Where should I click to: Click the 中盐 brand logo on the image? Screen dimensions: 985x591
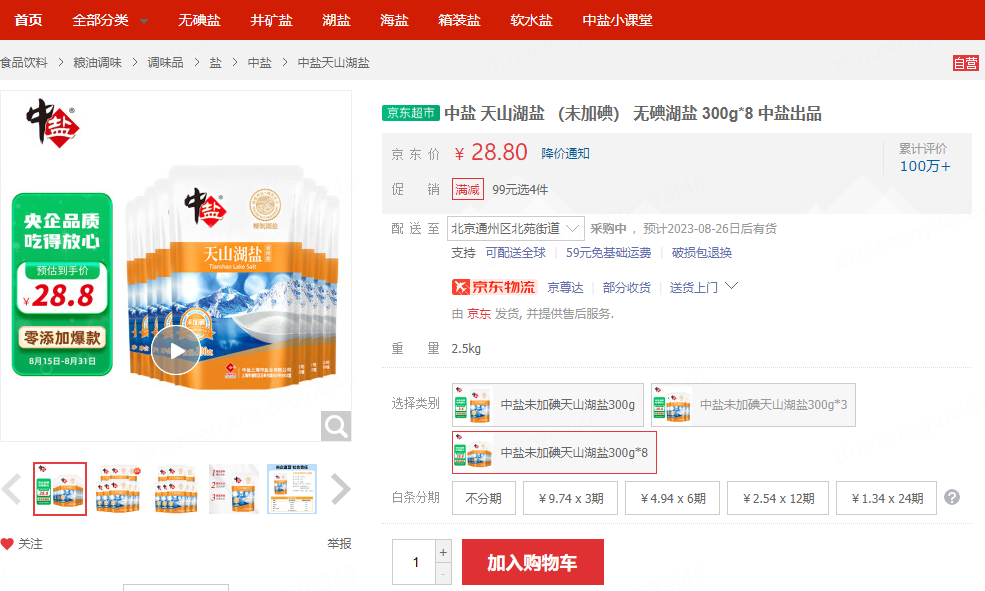(53, 122)
